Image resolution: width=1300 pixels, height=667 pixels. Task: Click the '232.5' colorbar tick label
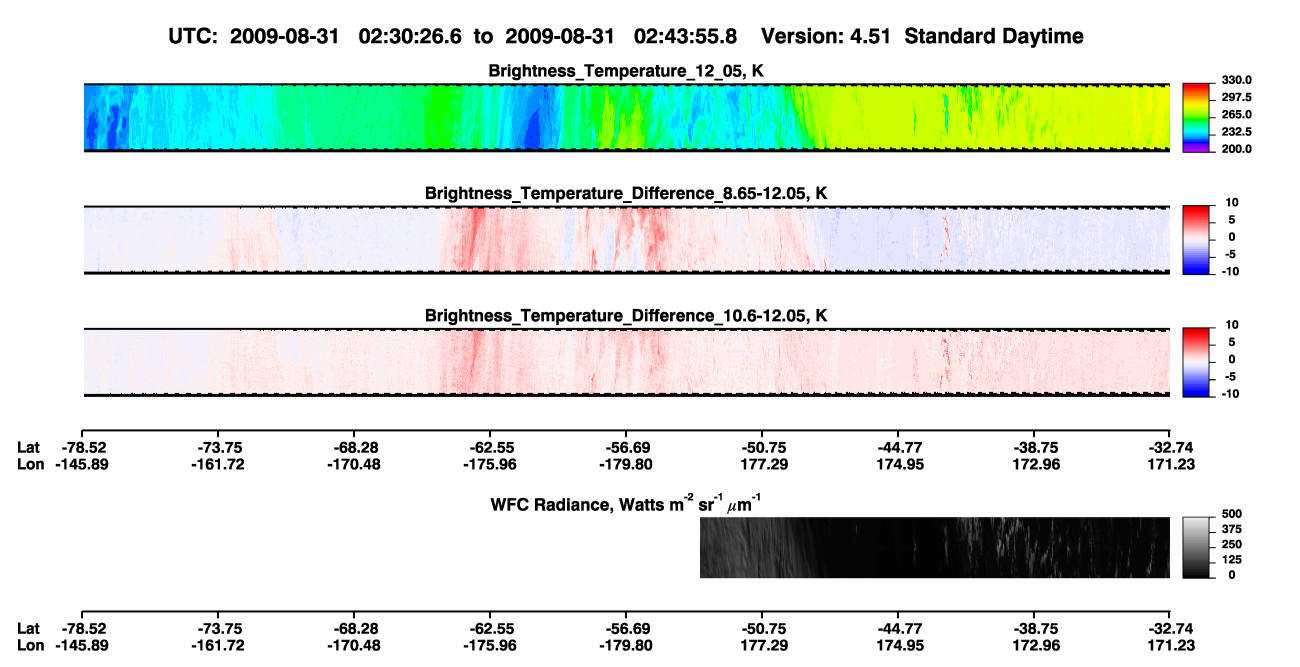[1238, 131]
